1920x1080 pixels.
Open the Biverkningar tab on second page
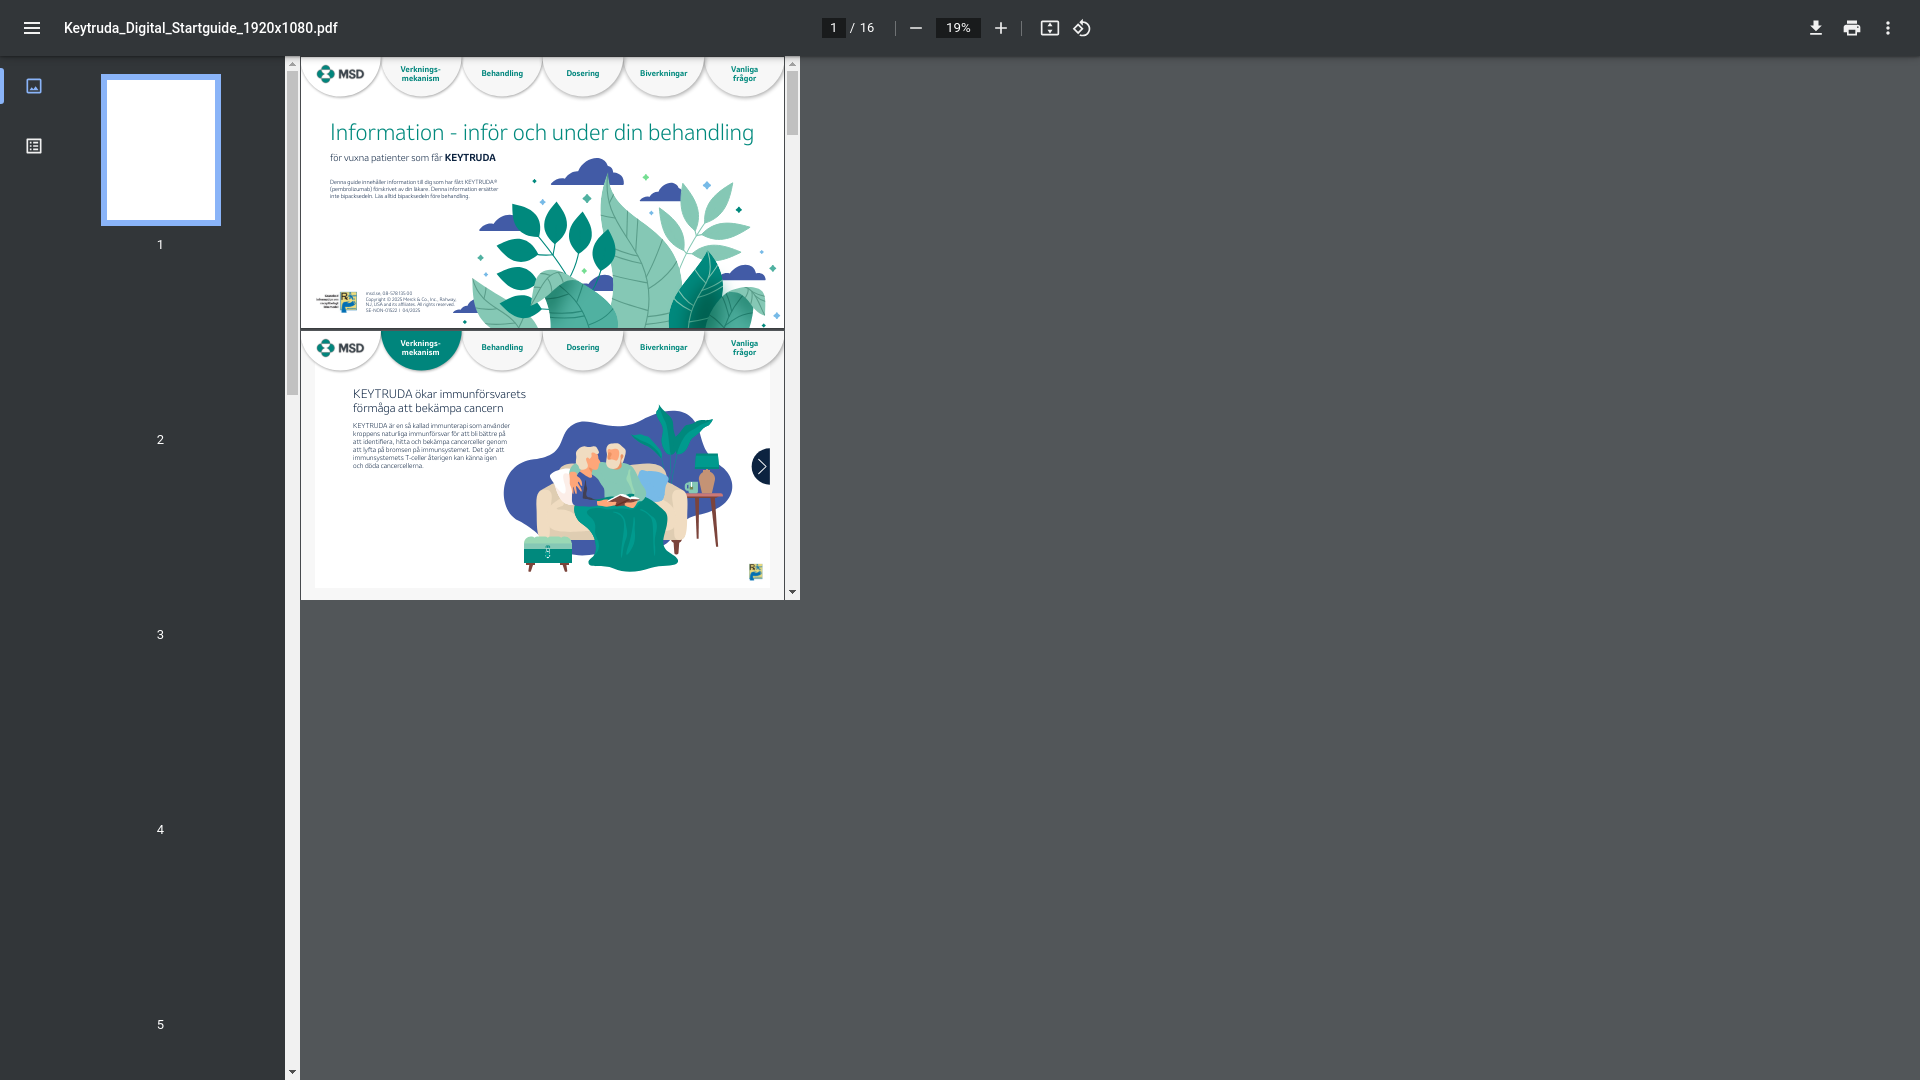pos(663,348)
